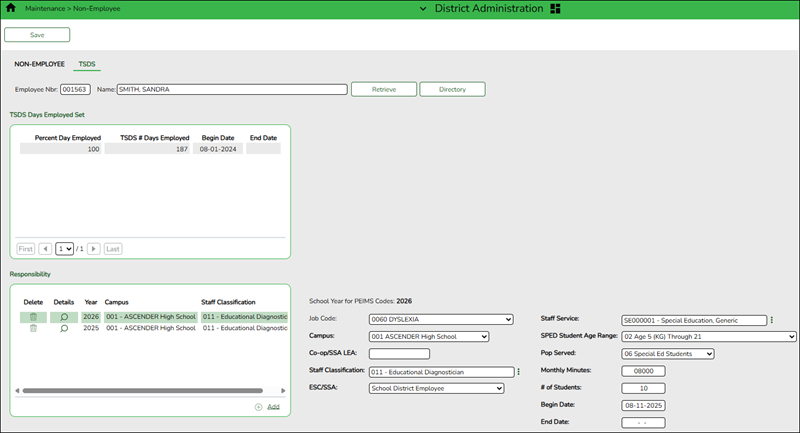Expand the District Administration menu chevron
This screenshot has height=433, width=800.
point(424,8)
